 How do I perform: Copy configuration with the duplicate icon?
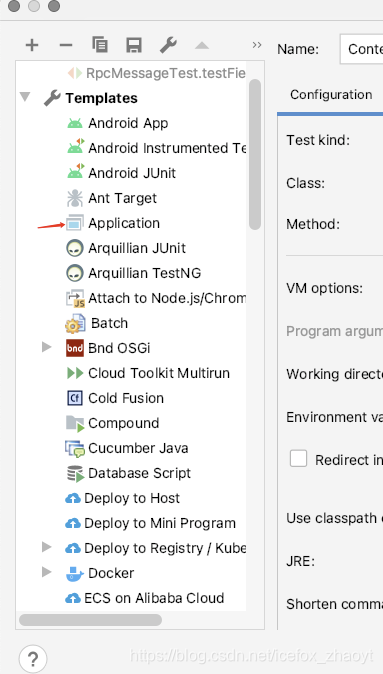(x=100, y=45)
